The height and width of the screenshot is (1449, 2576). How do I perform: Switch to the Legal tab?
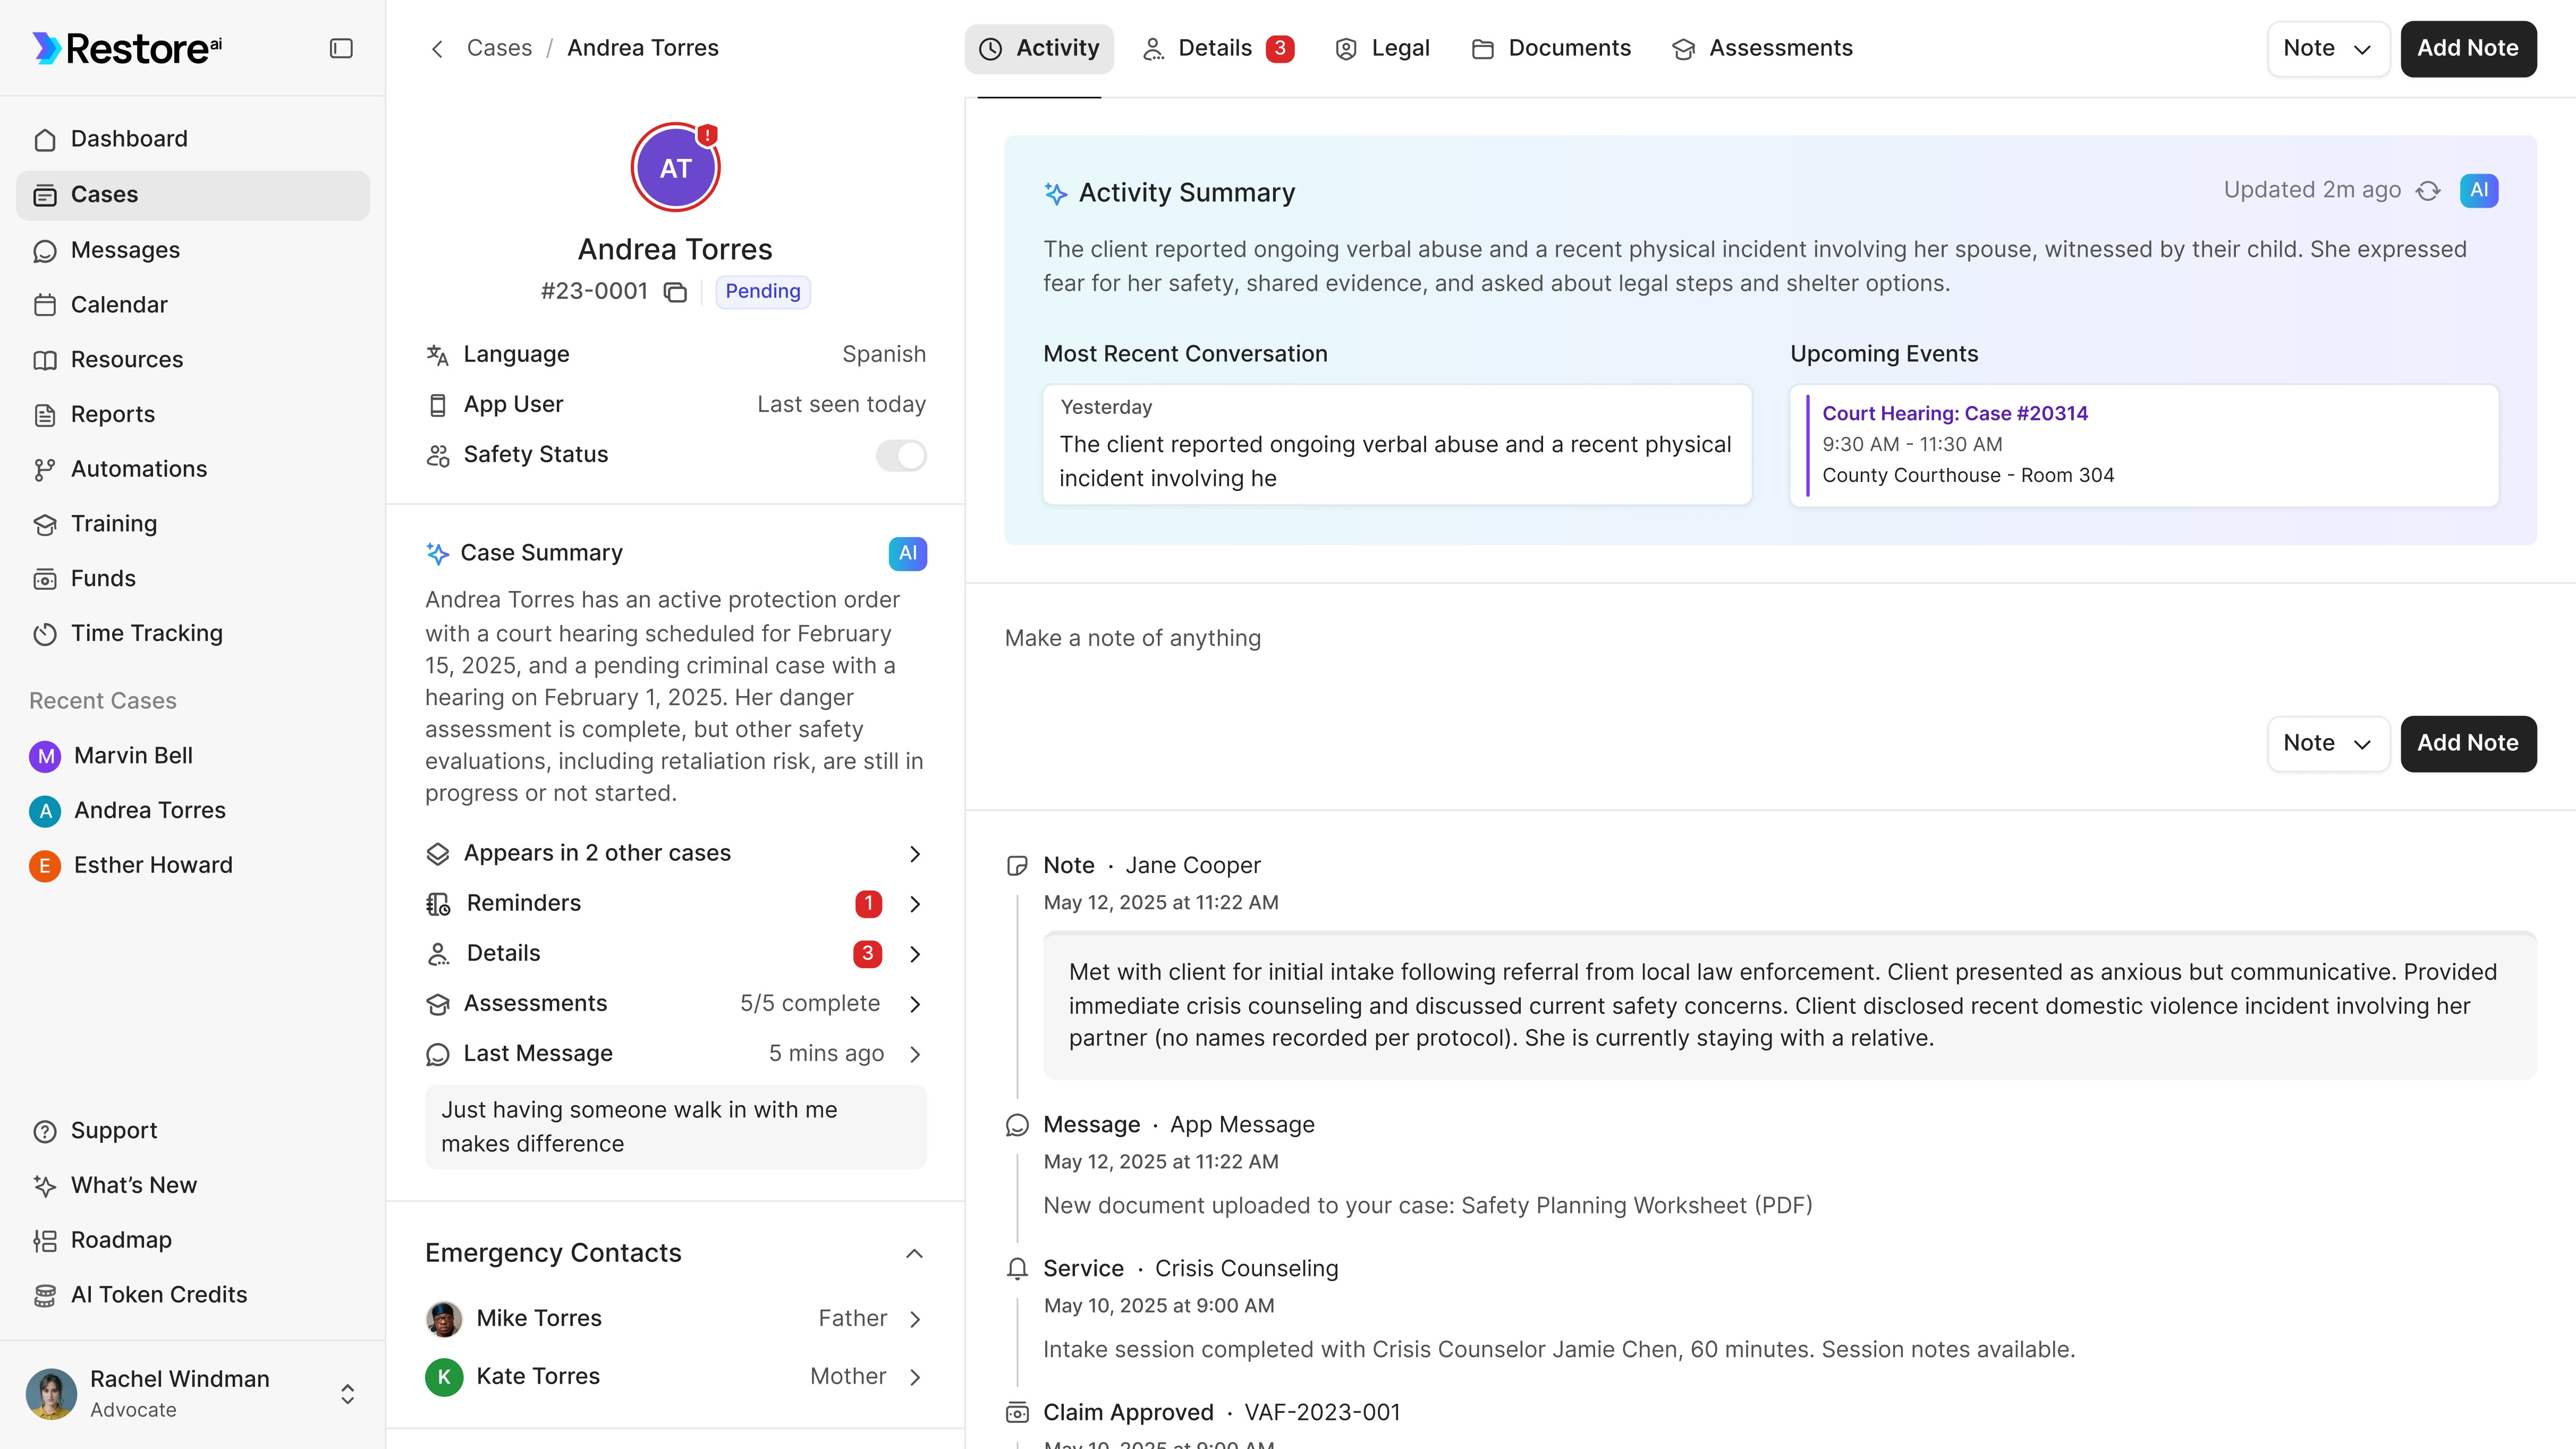click(1383, 48)
